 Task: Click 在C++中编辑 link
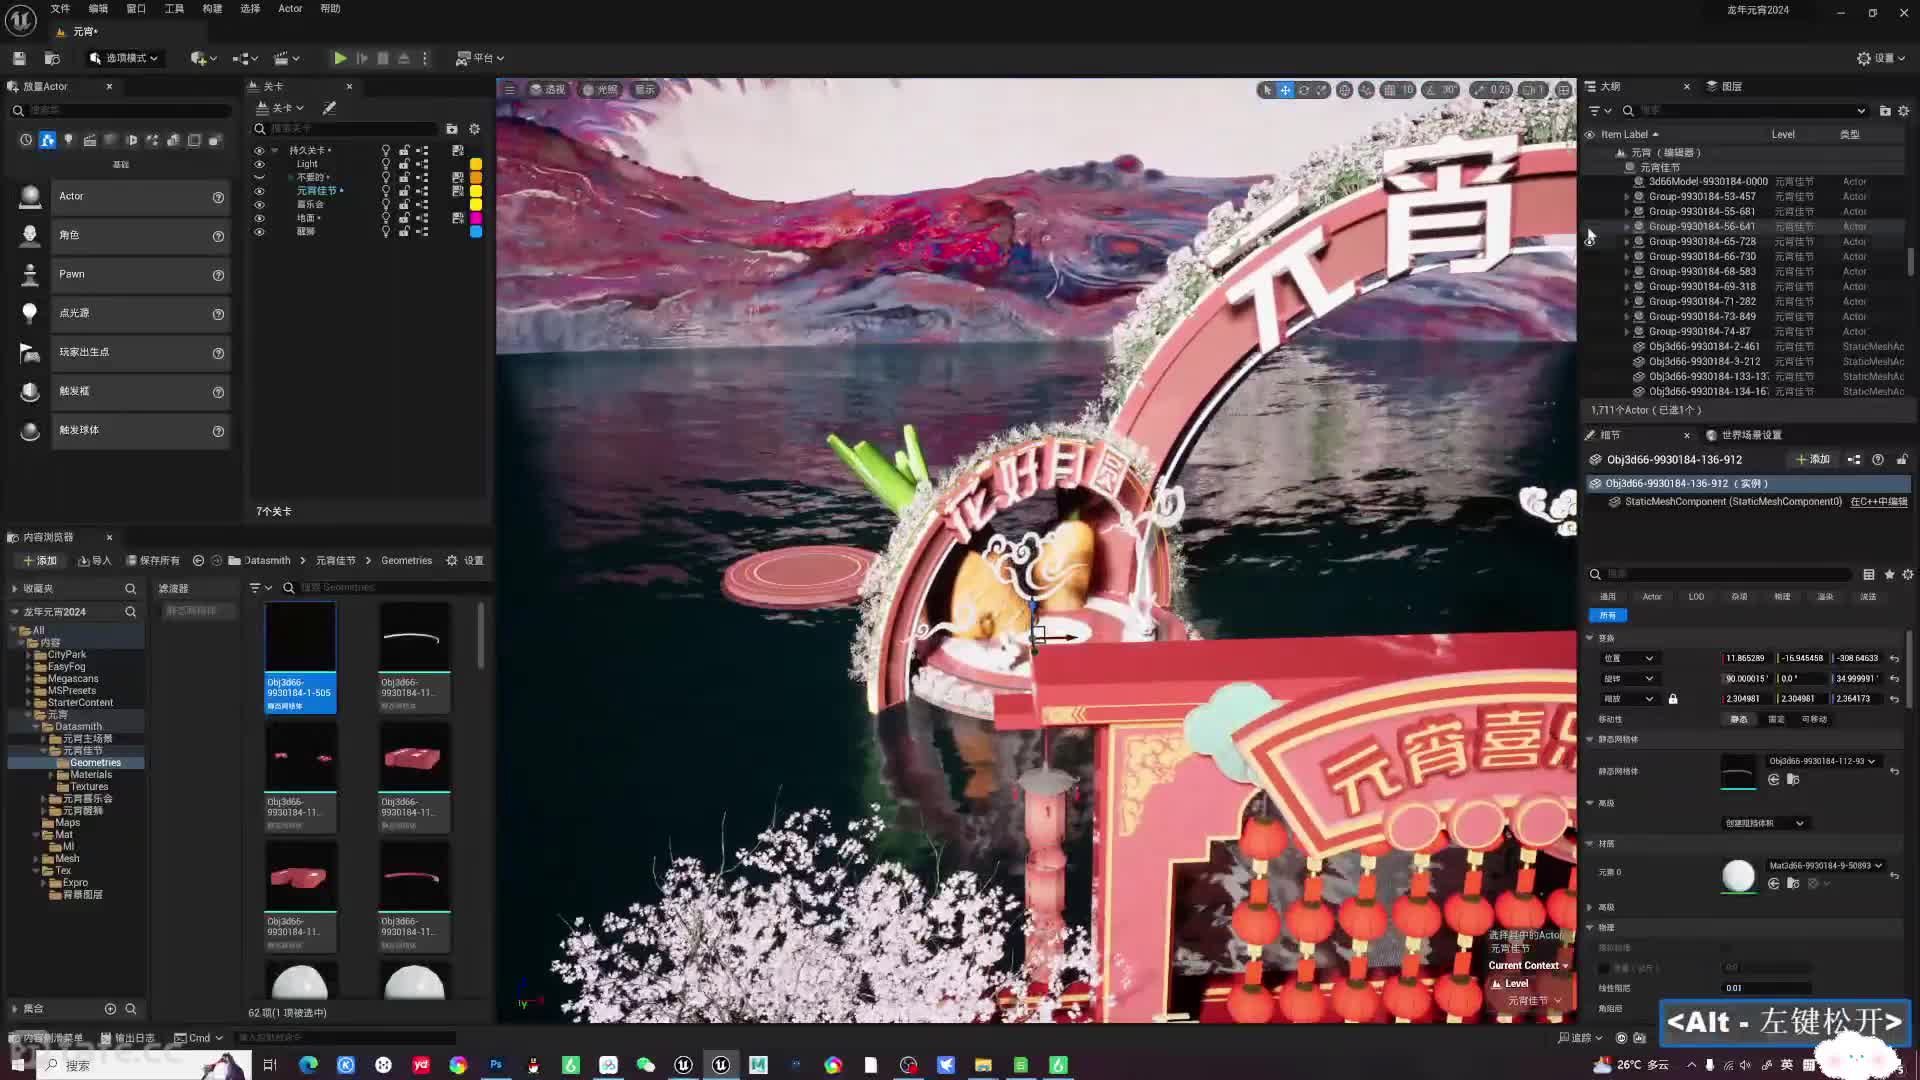(x=1879, y=502)
